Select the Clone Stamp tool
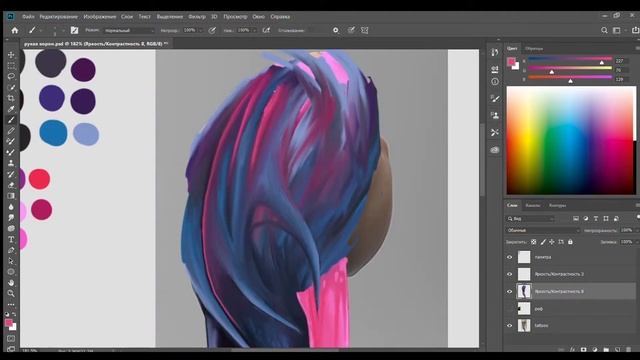Viewport: 640px width, 360px height. 11,163
